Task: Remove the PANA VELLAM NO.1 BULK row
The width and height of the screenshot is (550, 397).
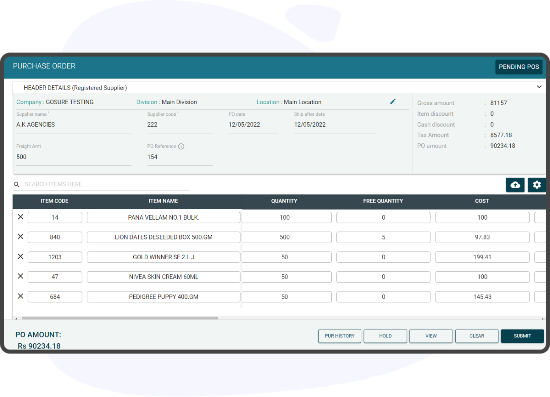Action: (x=20, y=217)
